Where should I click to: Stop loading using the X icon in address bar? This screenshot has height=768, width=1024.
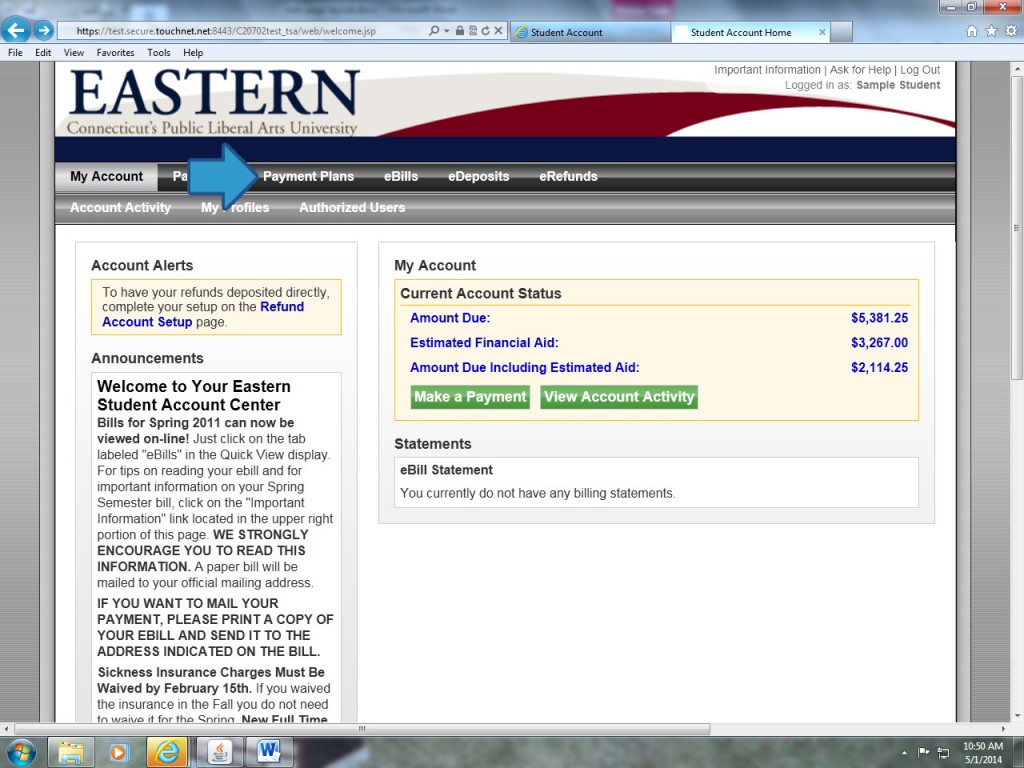498,31
